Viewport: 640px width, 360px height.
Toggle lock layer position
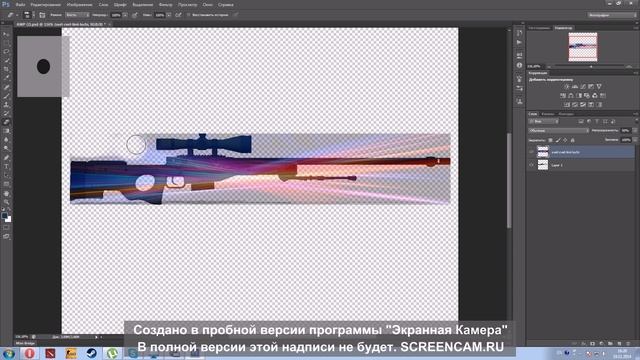pyautogui.click(x=565, y=140)
